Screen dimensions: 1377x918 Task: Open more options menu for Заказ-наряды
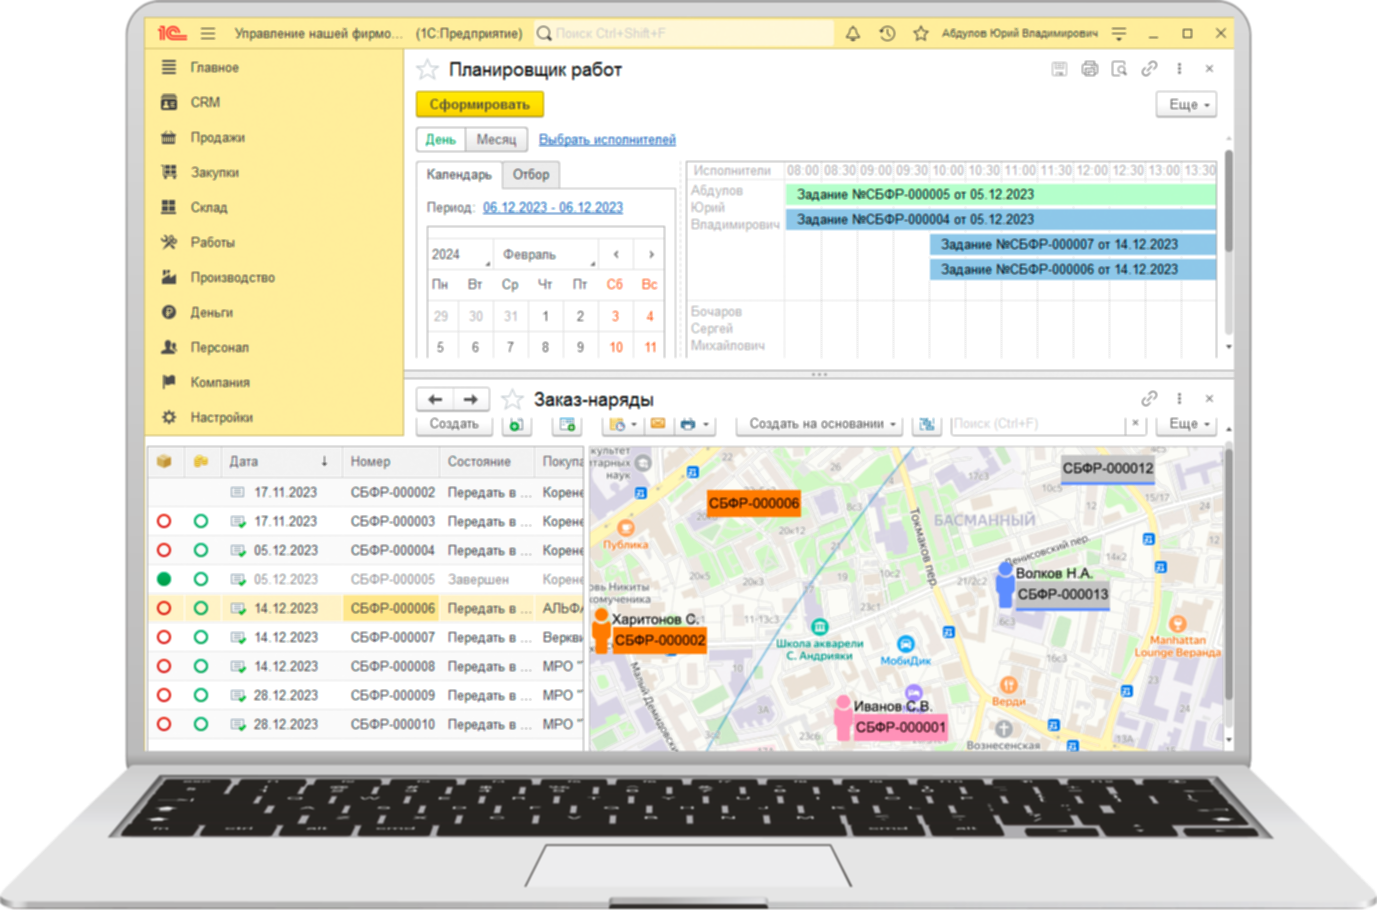[x=1179, y=398]
